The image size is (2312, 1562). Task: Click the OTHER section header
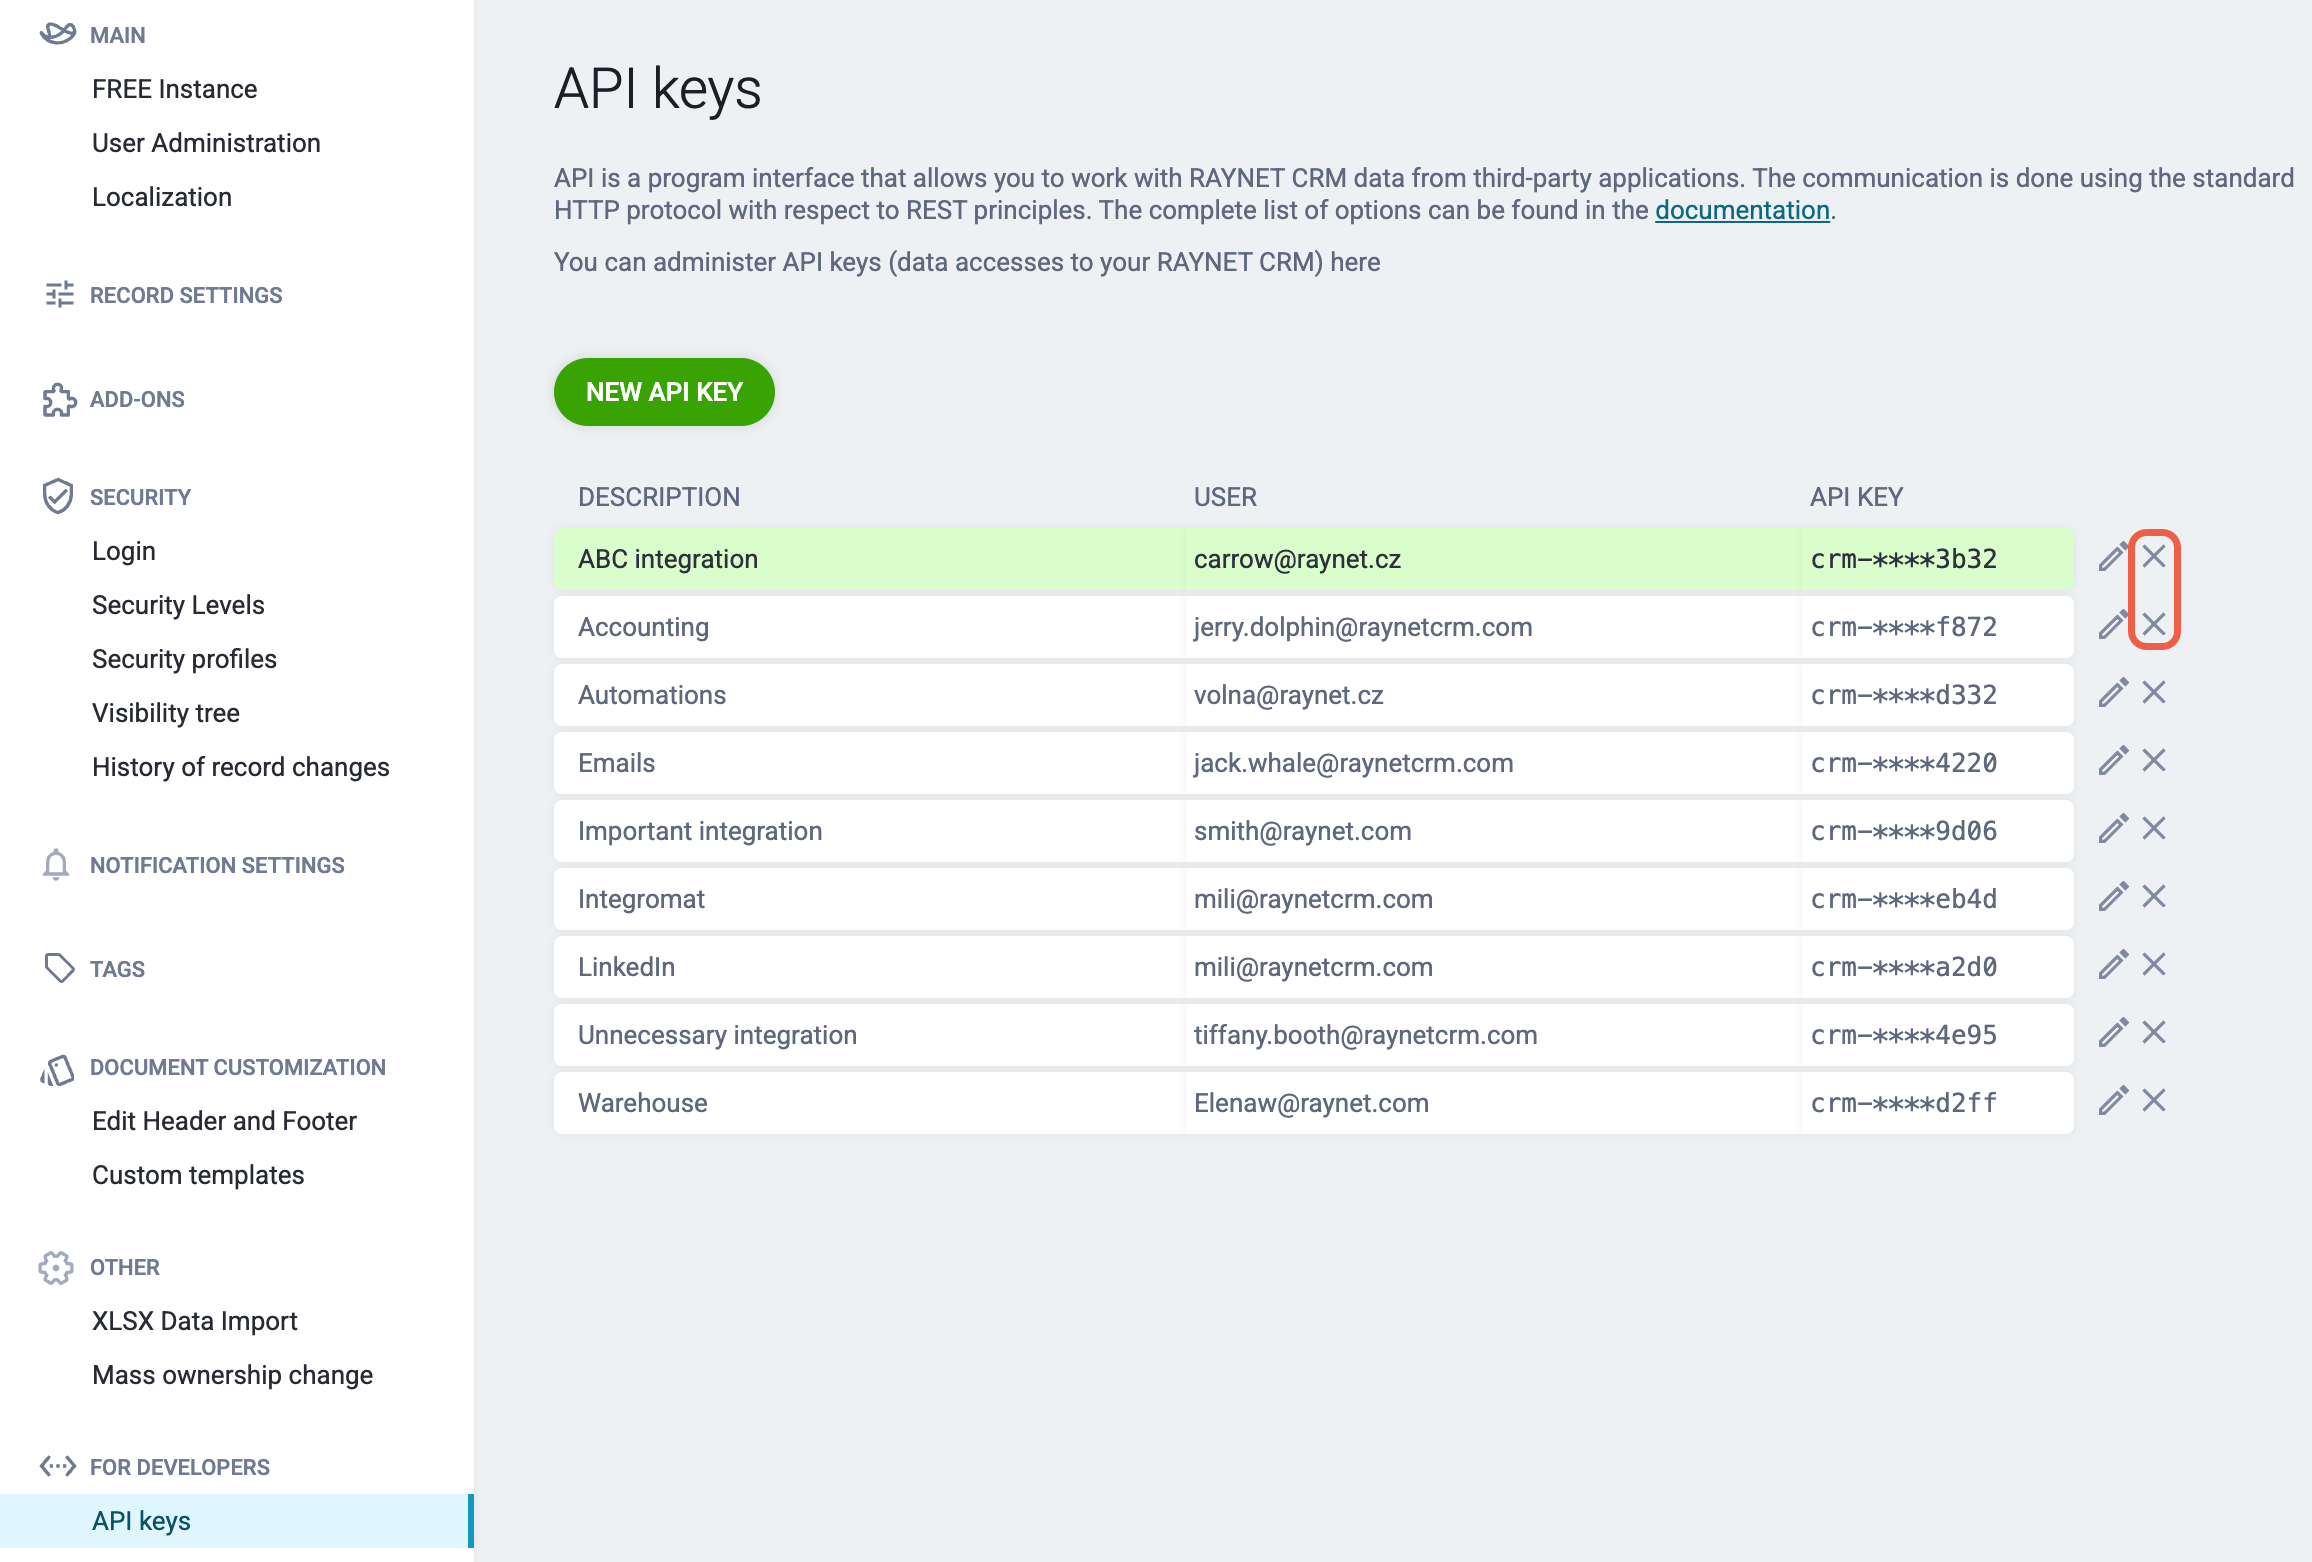click(125, 1267)
